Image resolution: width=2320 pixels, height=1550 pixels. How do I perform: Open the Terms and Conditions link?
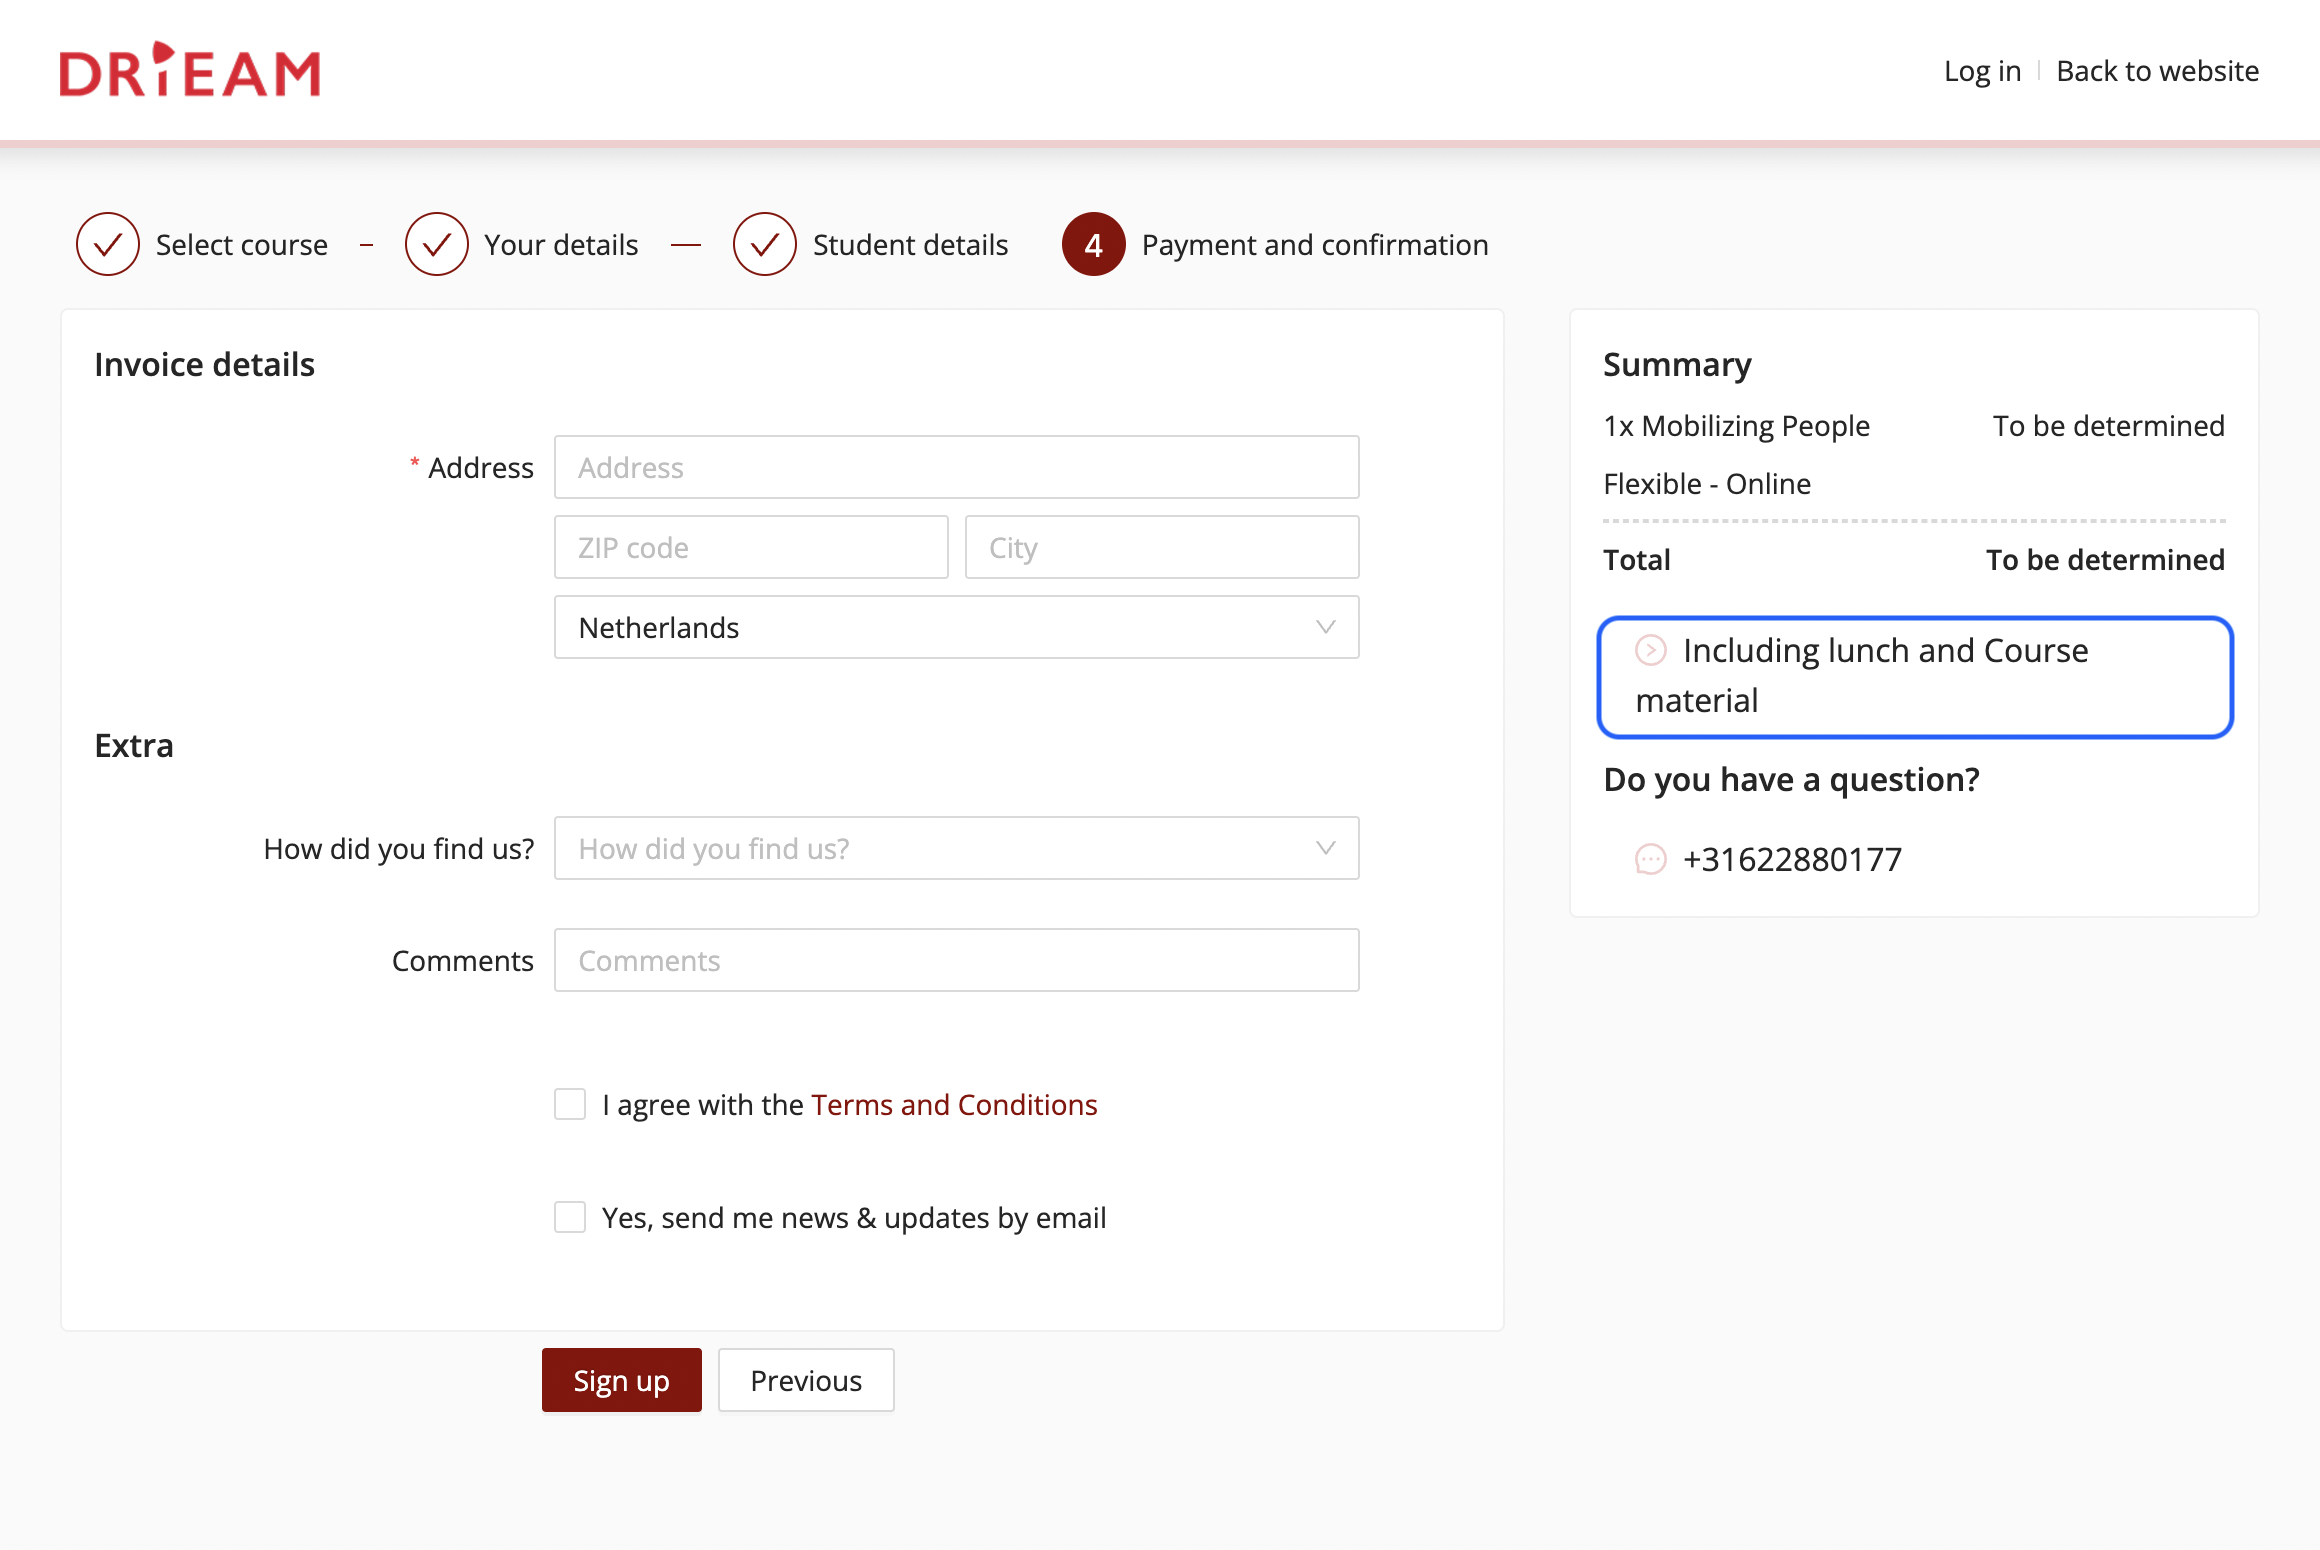click(954, 1104)
